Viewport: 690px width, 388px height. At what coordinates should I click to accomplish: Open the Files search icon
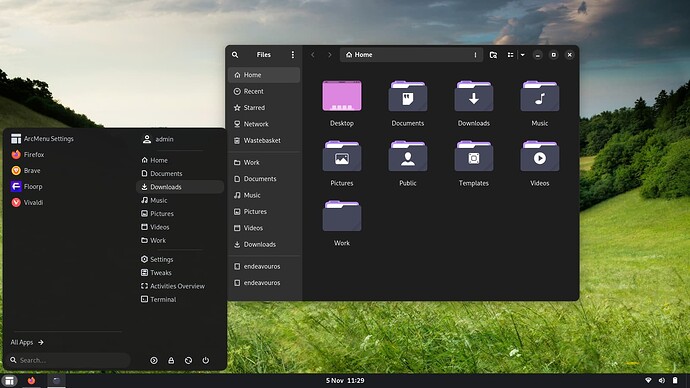tap(235, 55)
